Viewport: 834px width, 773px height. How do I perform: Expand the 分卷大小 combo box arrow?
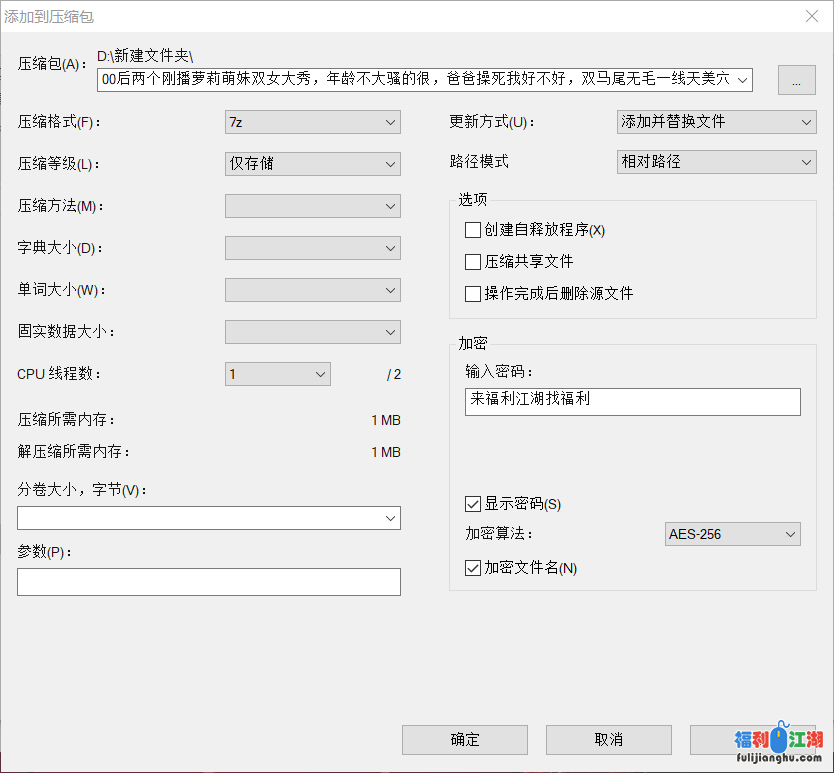click(x=389, y=518)
